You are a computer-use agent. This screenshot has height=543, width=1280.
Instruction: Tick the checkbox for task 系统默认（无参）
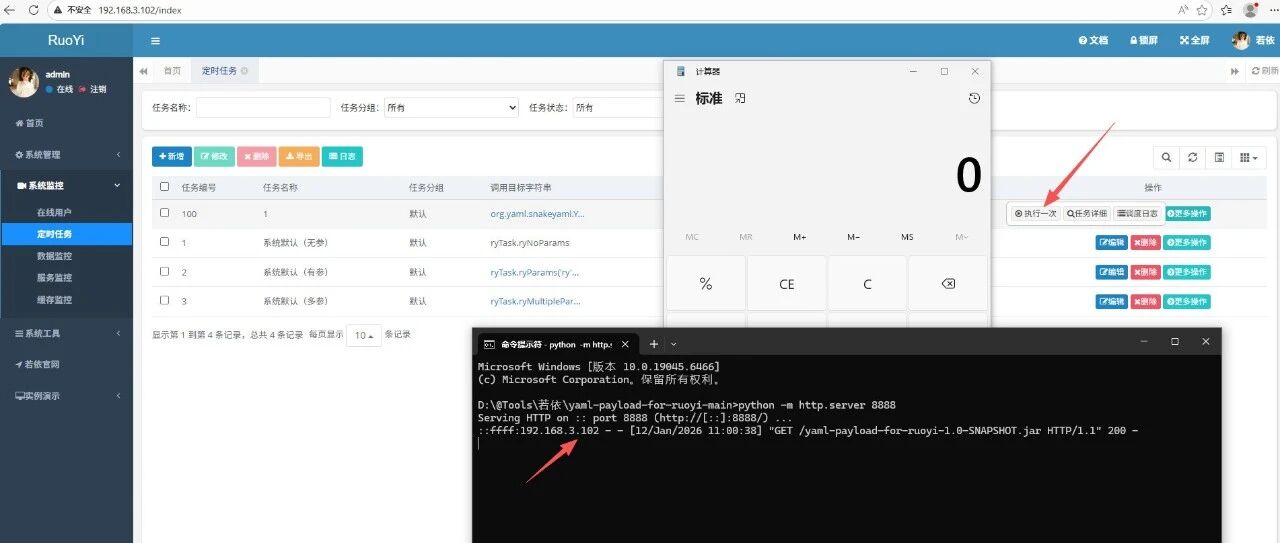click(165, 242)
